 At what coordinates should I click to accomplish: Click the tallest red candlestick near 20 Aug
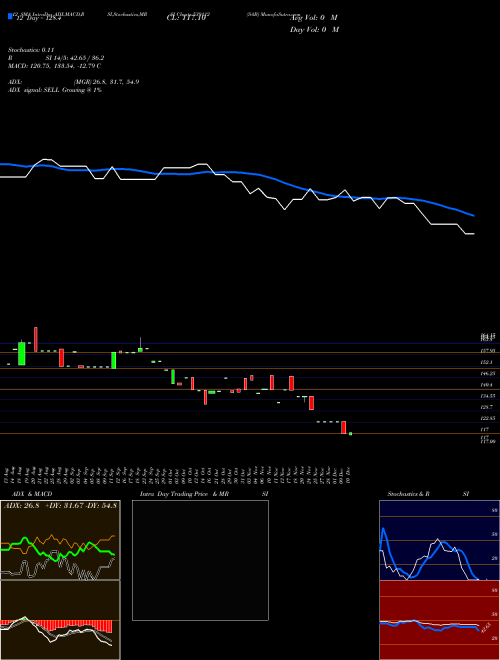point(36,339)
